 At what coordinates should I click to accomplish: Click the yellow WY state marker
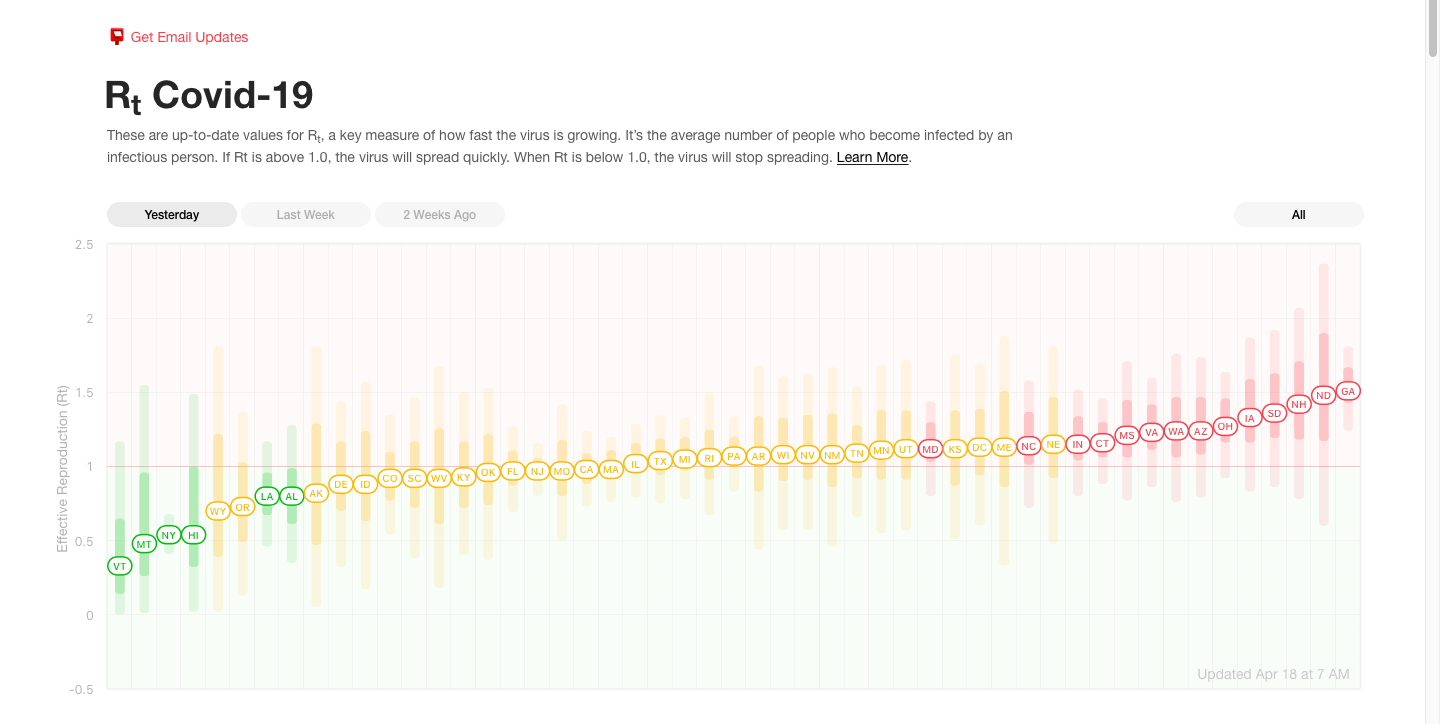[218, 511]
